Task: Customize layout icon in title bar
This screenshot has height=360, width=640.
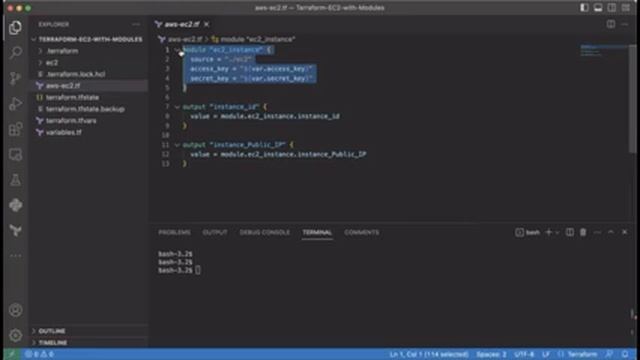Action: pos(625,8)
